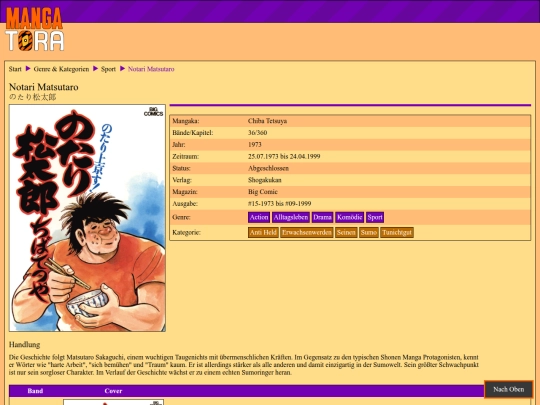
Task: Click the Kategorie: row label
Action: (186, 232)
